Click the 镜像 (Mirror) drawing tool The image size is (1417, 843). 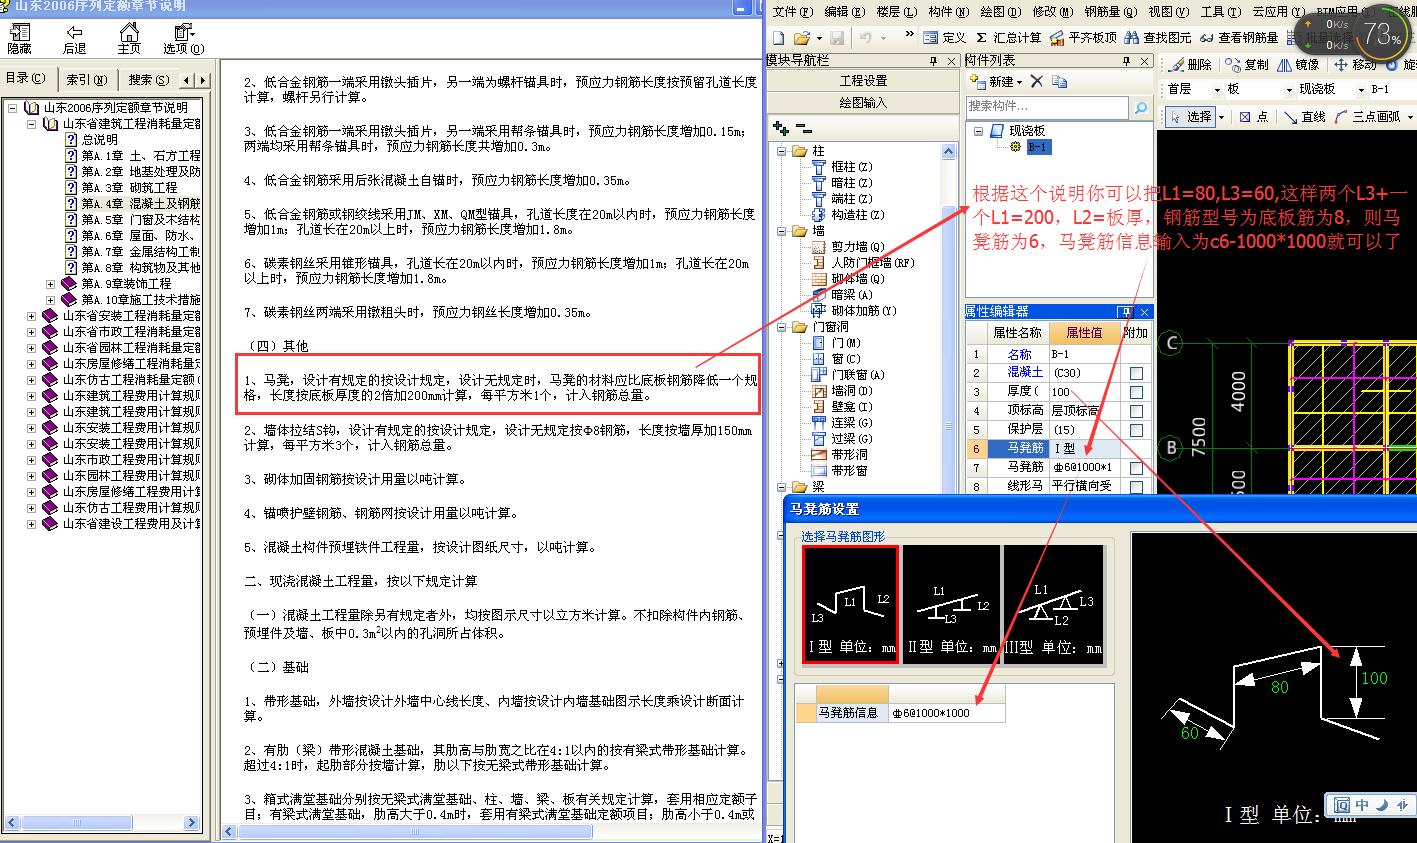pyautogui.click(x=1298, y=64)
